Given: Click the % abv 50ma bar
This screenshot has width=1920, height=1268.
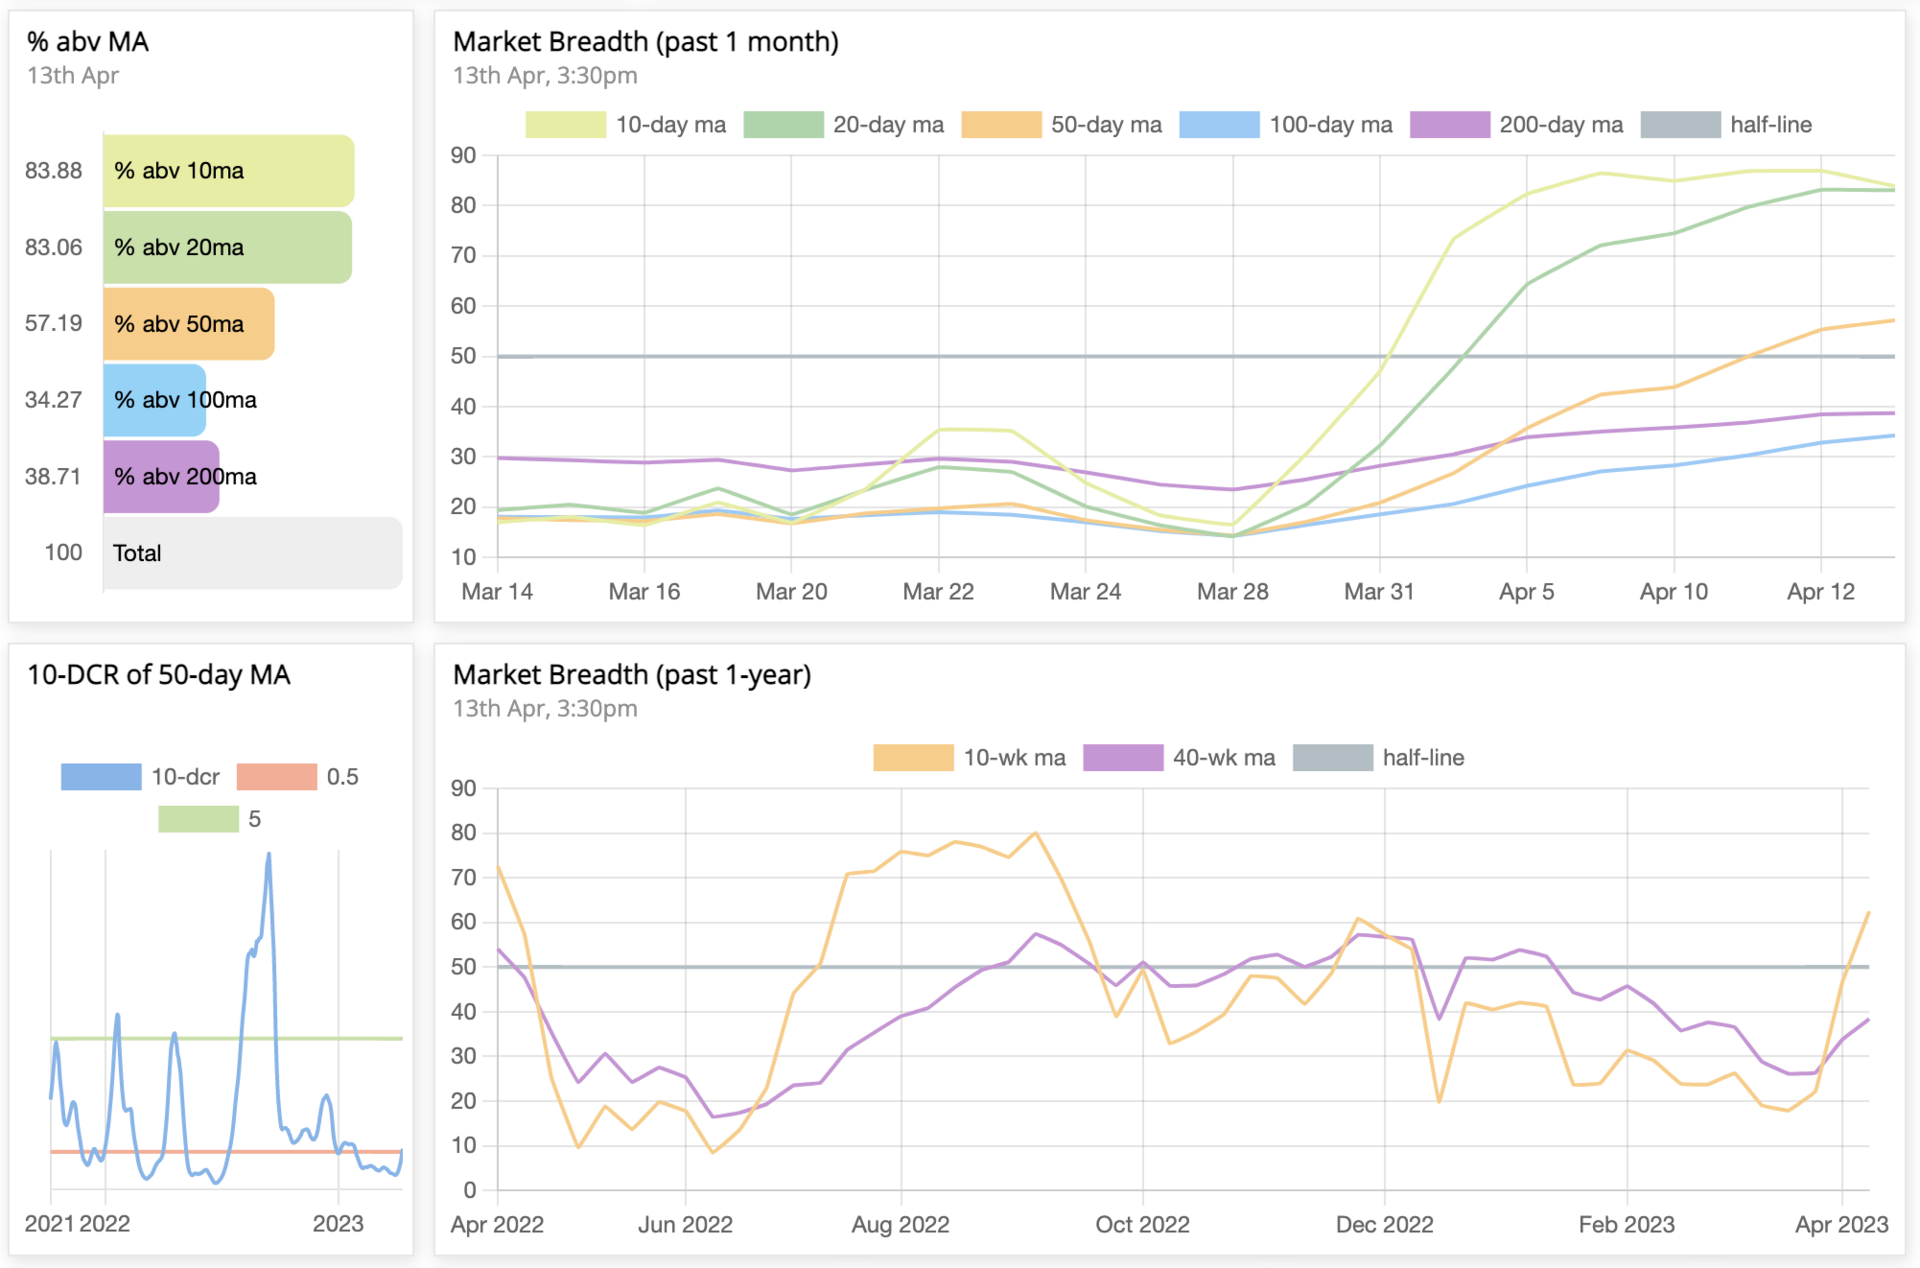Looking at the screenshot, I should tap(189, 324).
